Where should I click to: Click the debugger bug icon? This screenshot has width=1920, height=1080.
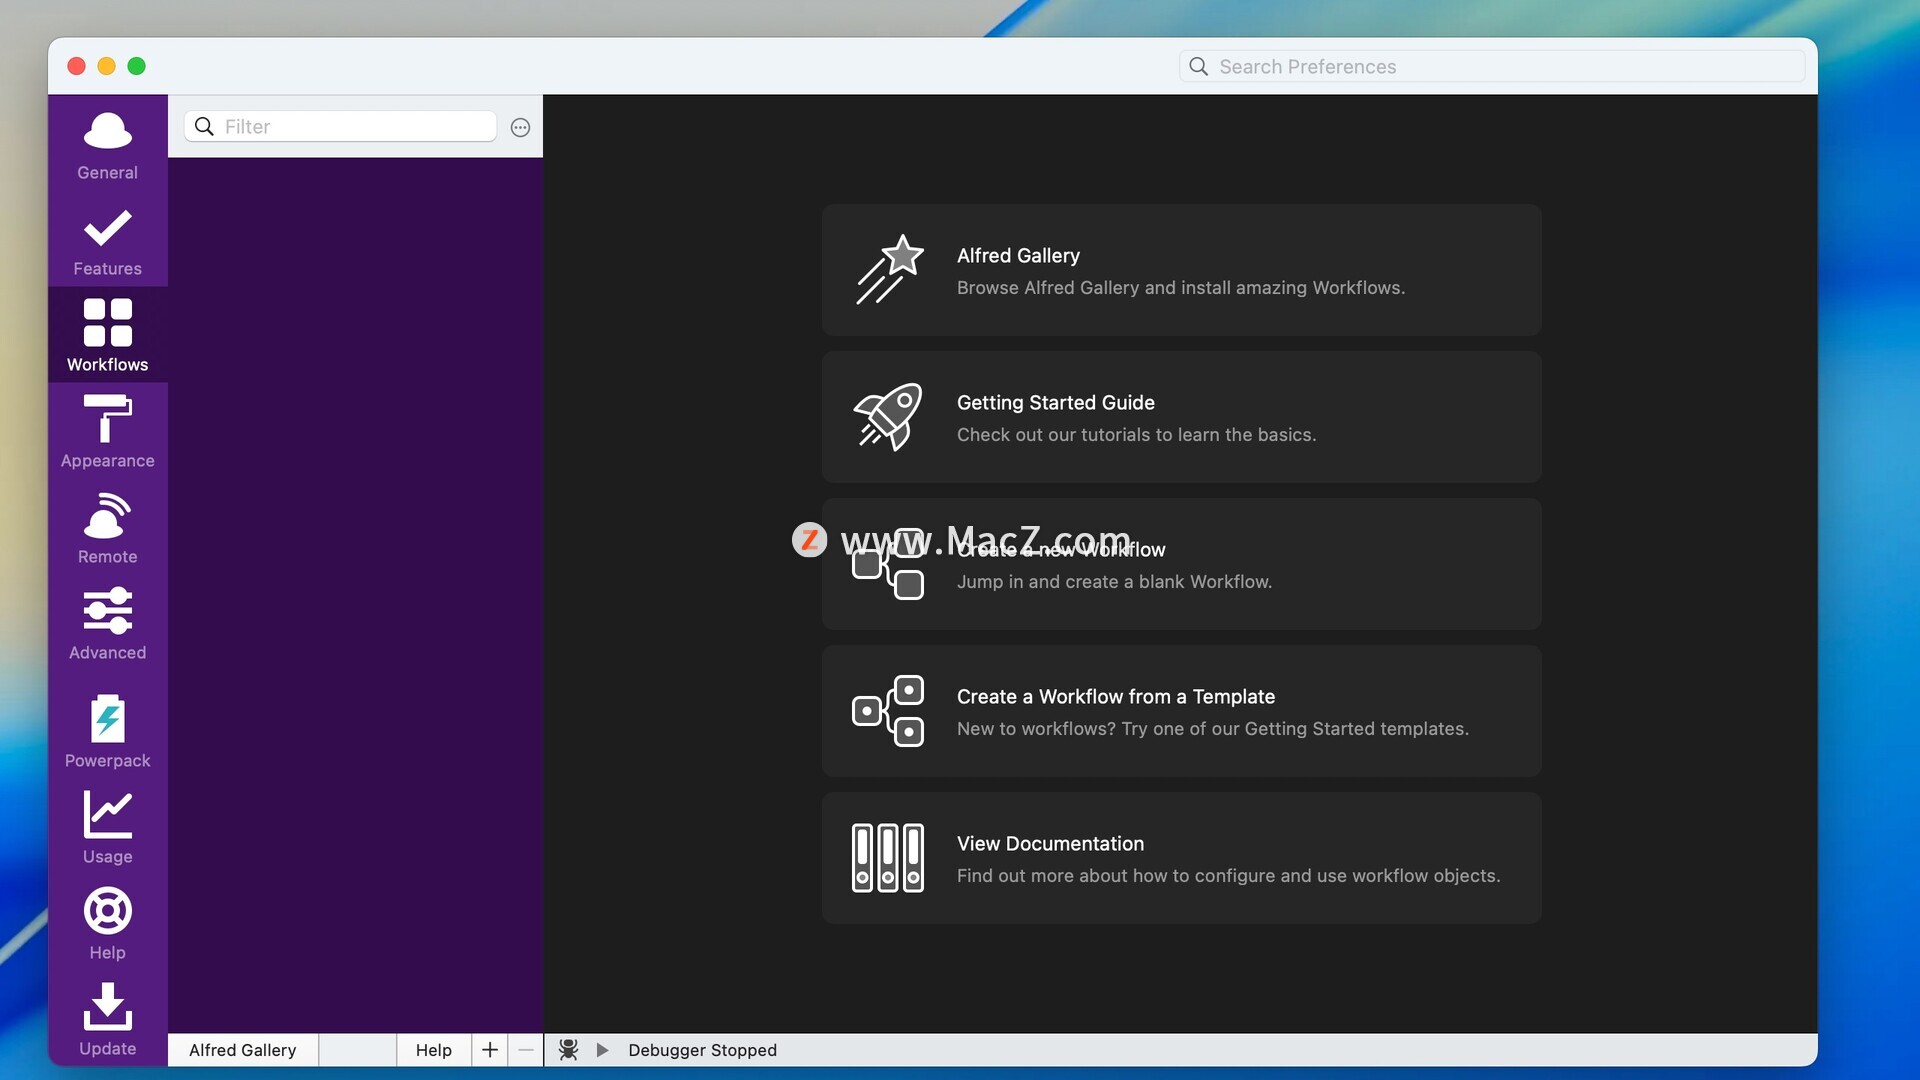(x=568, y=1049)
